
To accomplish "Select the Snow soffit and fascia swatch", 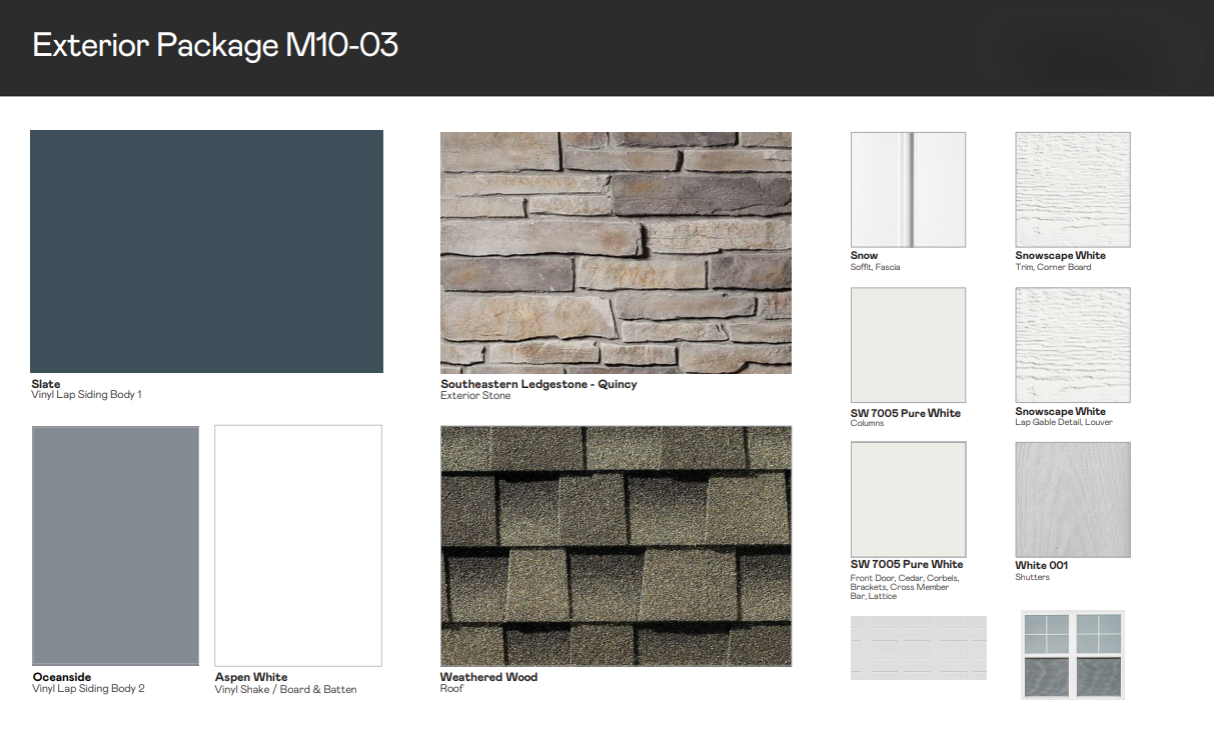I will 908,190.
